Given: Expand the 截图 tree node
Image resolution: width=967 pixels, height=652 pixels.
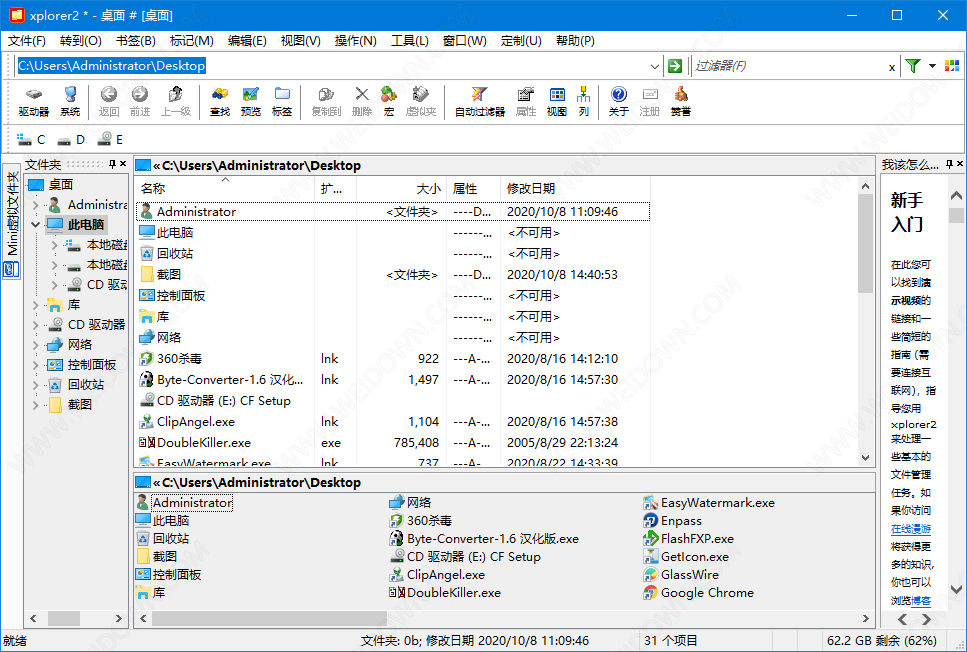Looking at the screenshot, I should click(35, 405).
